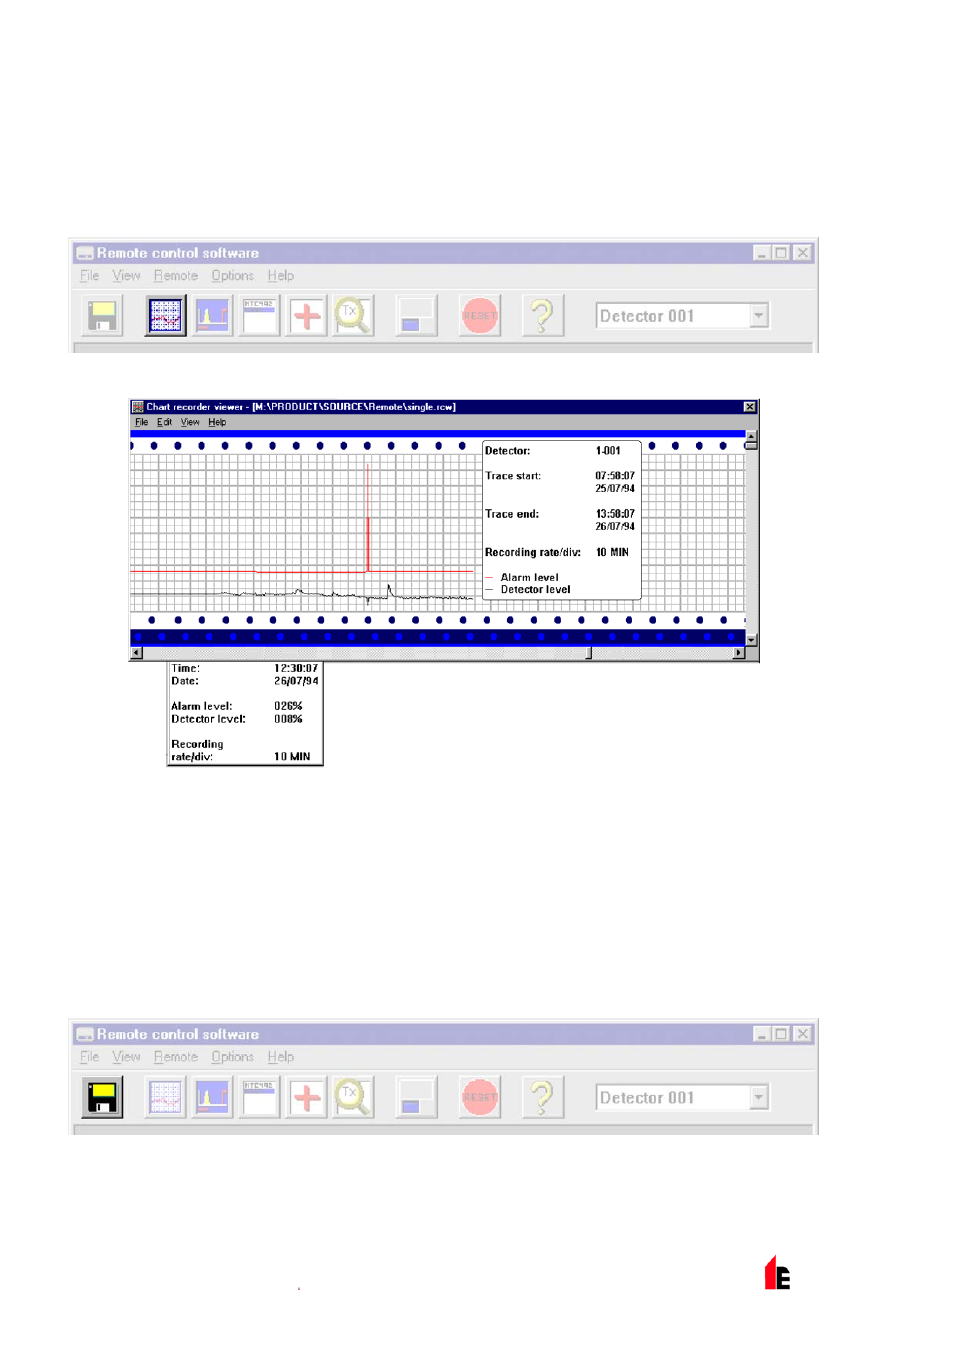This screenshot has height=1350, width=954.
Task: Click the histogram view icon in the bottom toolbar
Action: coord(212,1098)
